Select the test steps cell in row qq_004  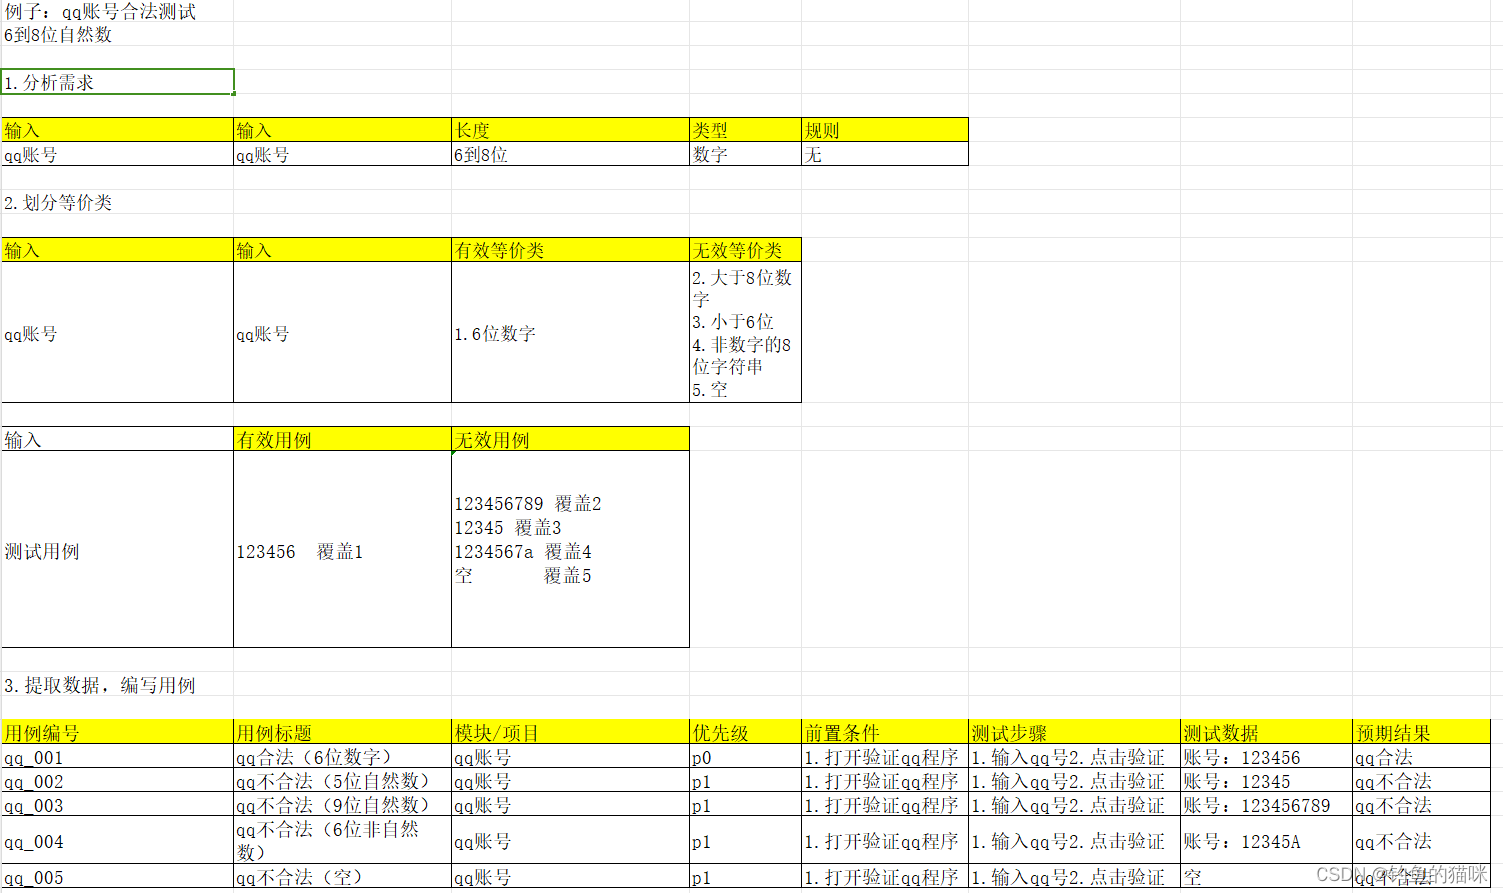coord(1074,841)
